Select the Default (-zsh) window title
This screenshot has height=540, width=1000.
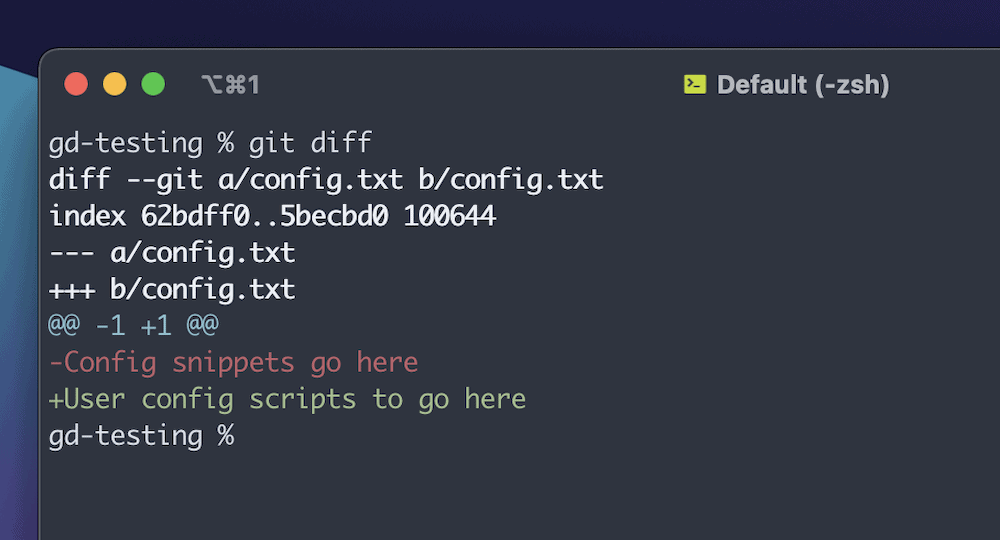(x=803, y=85)
